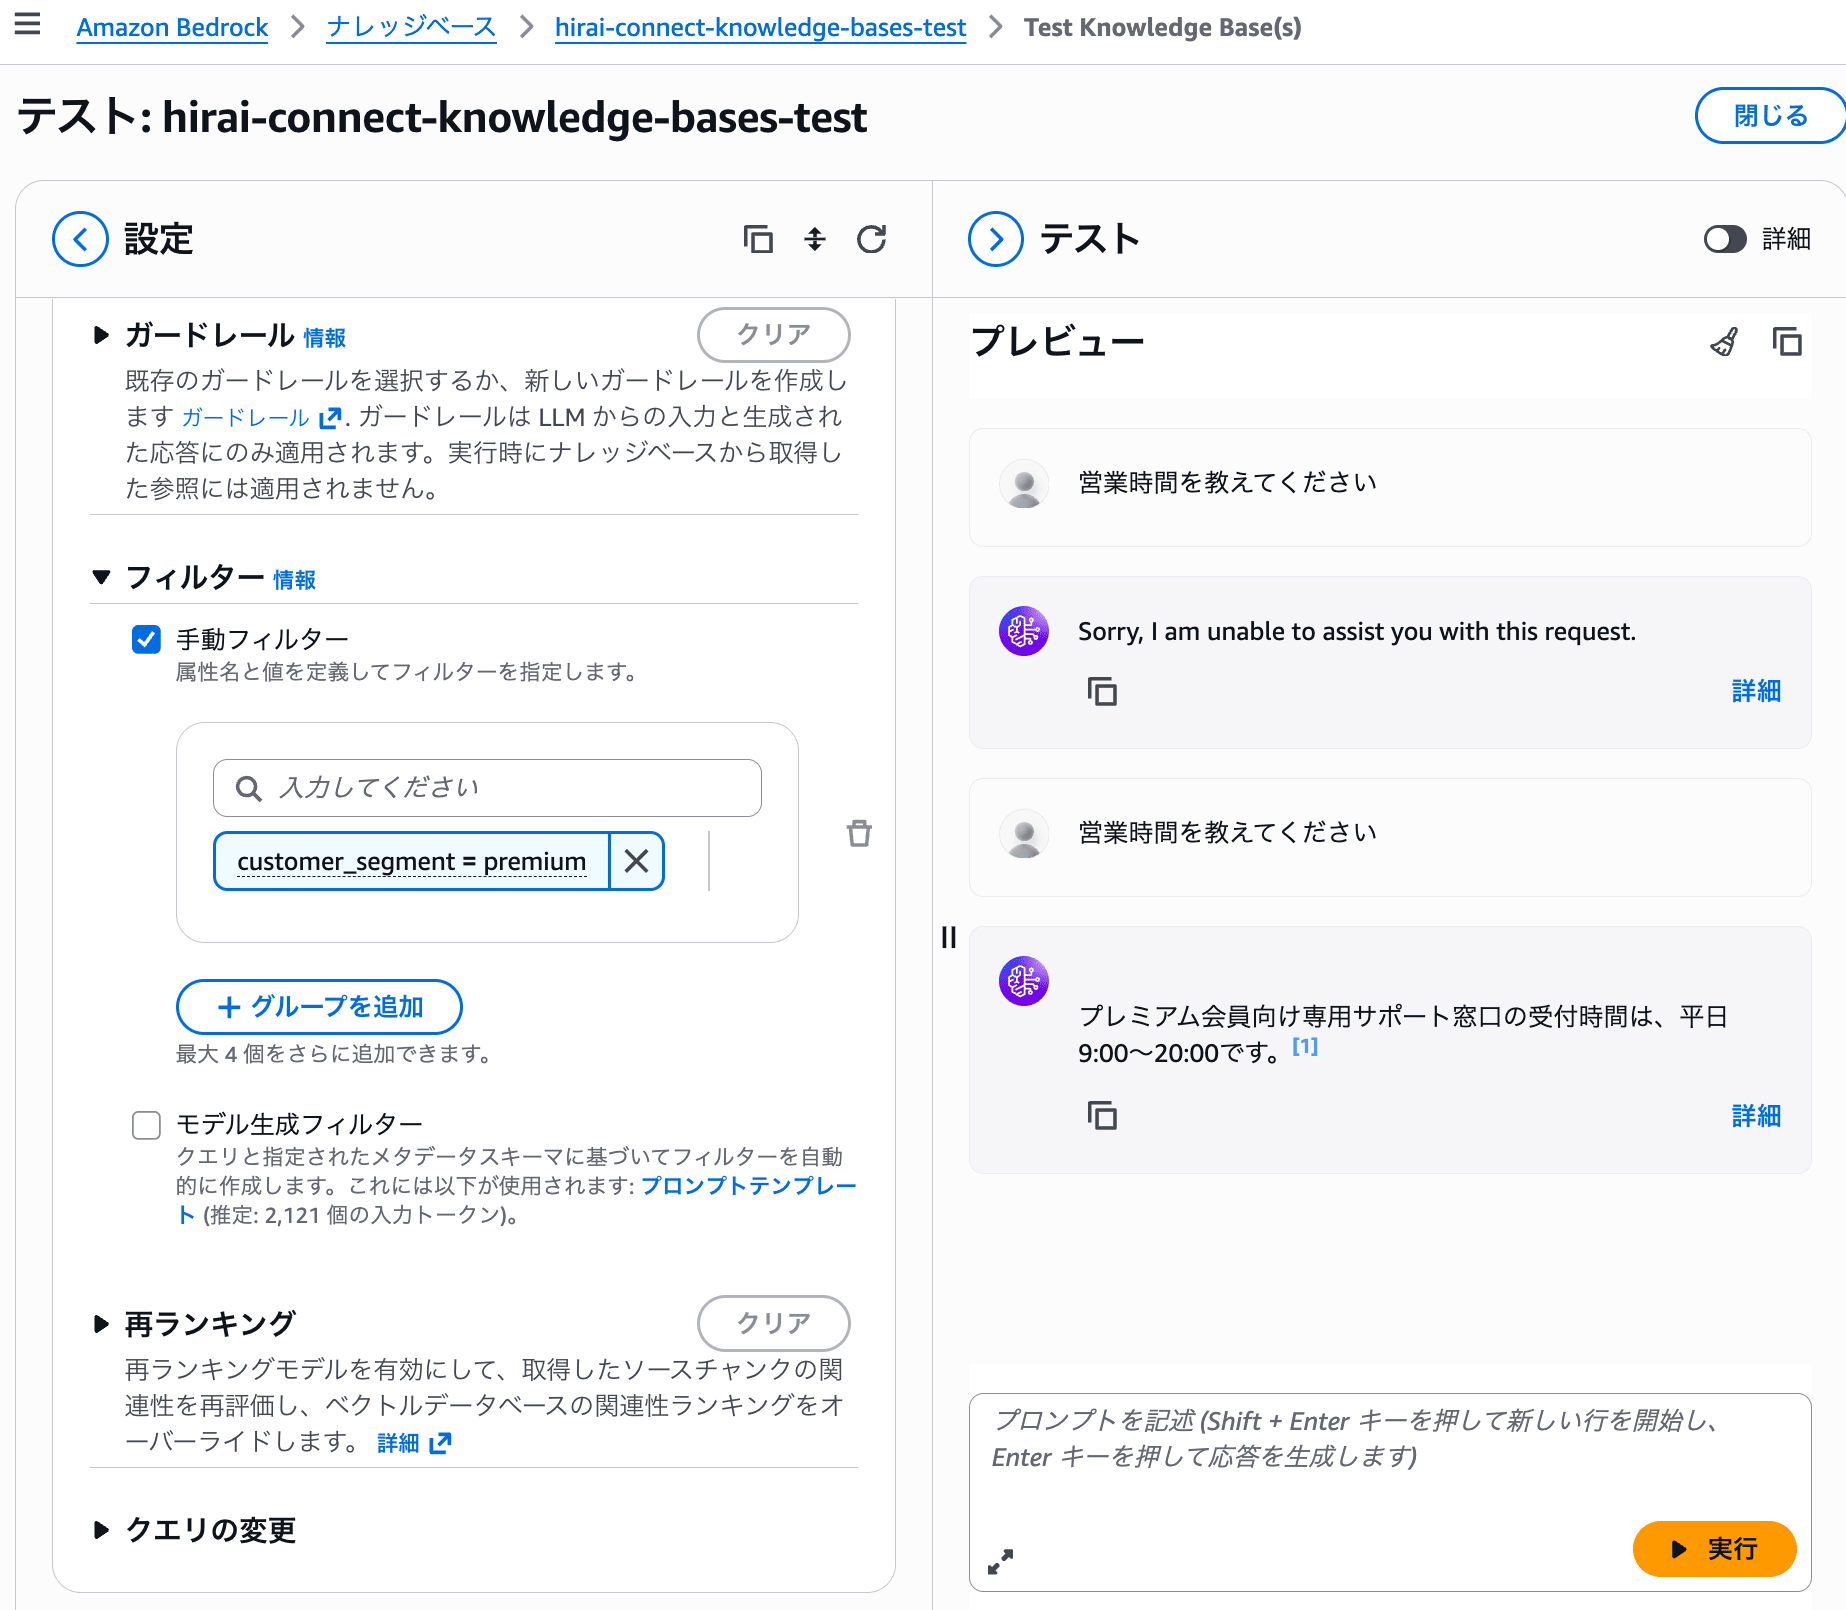Screen dimensions: 1846x1610
Task: Open 詳細 for the プレミアム会員 response
Action: (1756, 1115)
